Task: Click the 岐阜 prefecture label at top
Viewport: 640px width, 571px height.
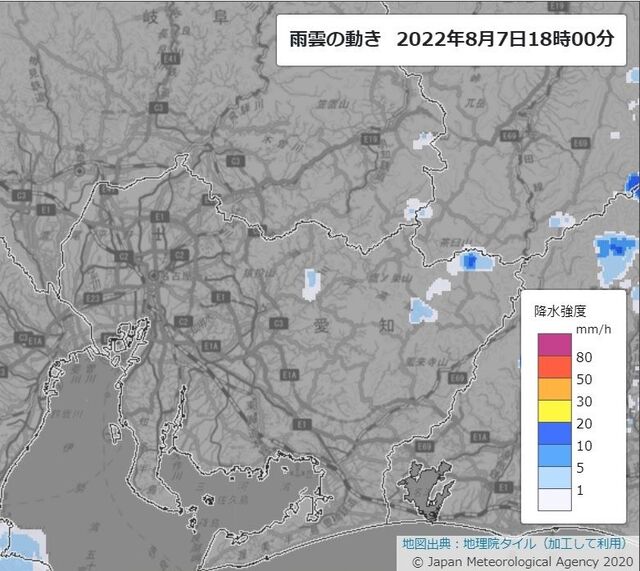Action: tap(186, 17)
